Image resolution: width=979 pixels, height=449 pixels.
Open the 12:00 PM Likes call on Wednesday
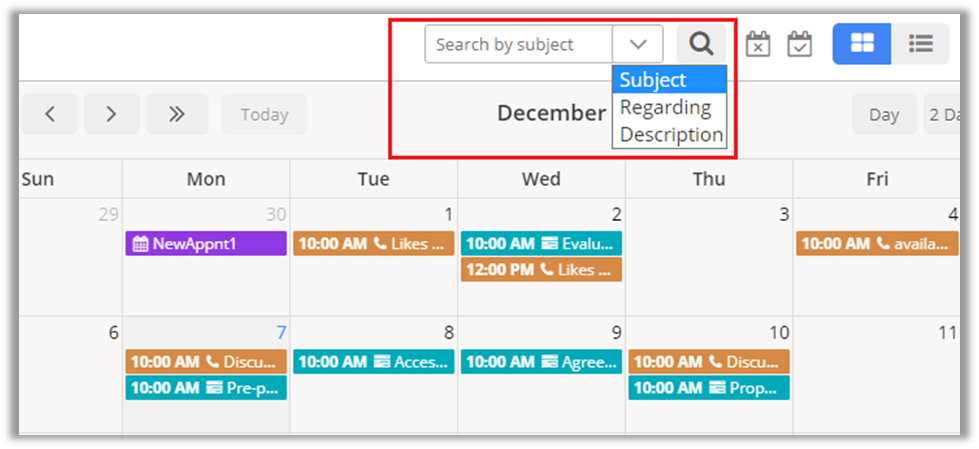pyautogui.click(x=541, y=269)
